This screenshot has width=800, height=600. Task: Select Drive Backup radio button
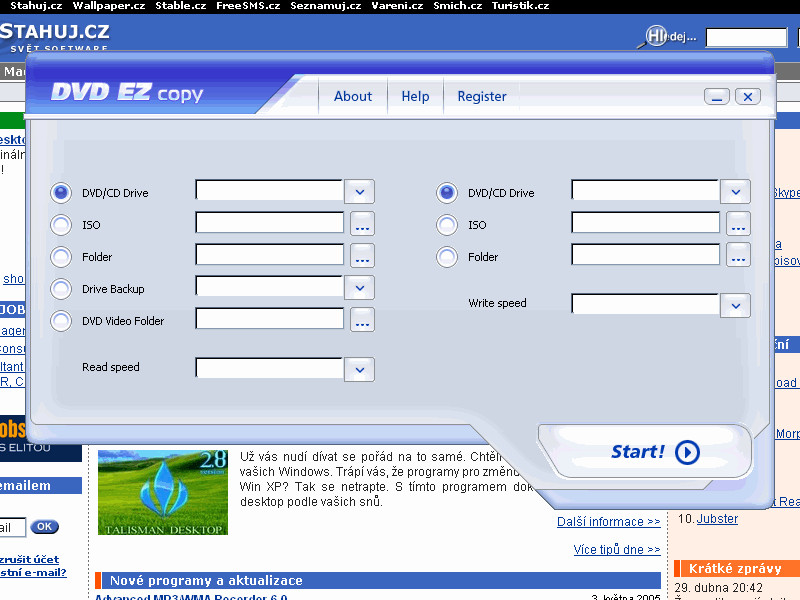[x=61, y=289]
